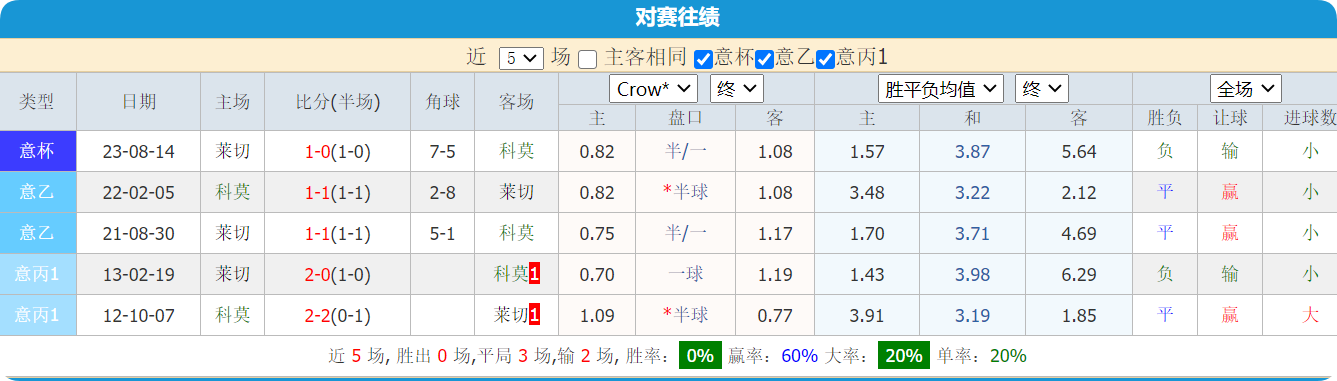Image resolution: width=1337 pixels, height=381 pixels.
Task: Click the 输 handicap result in the 13-02-19 row
Action: 1230,275
